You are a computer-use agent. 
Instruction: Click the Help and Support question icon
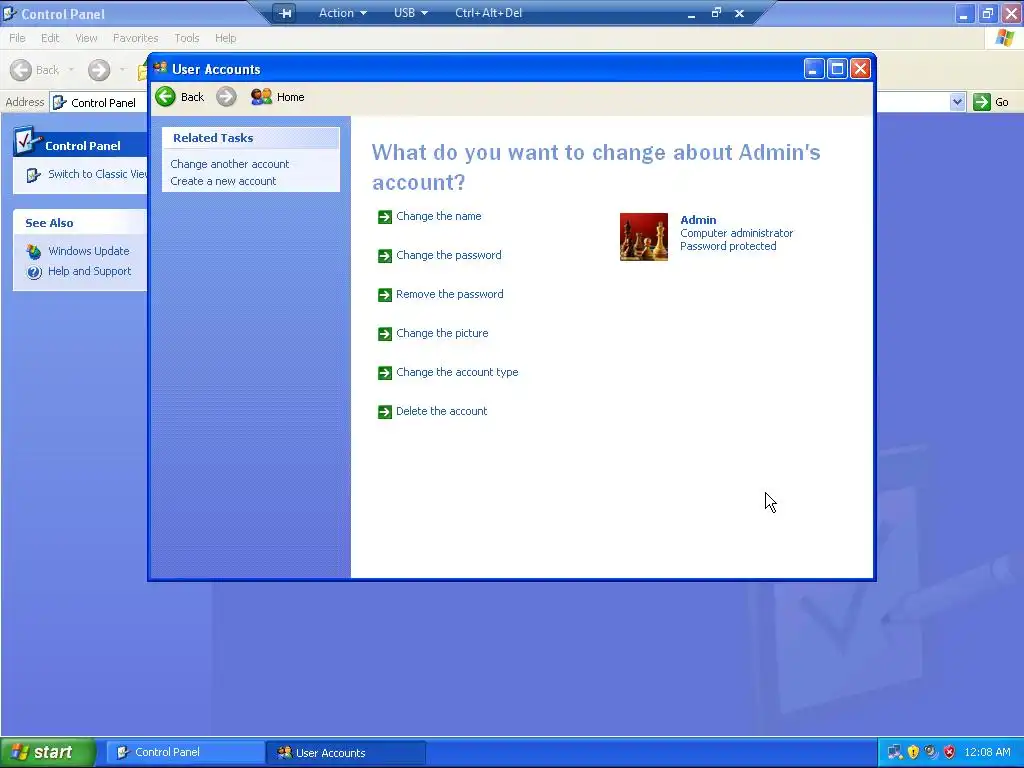coord(34,272)
